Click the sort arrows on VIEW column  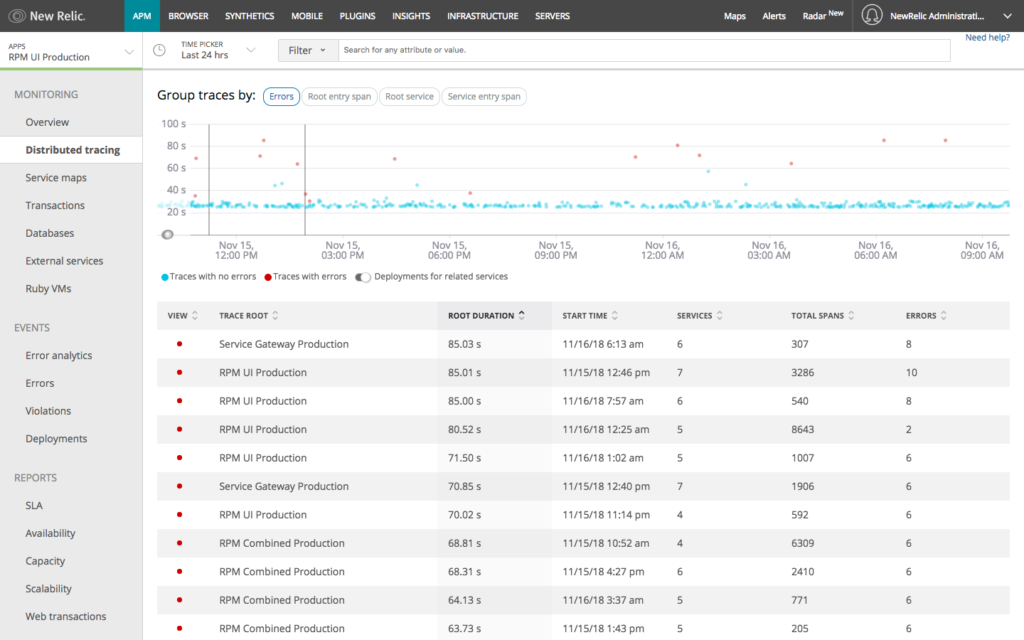point(195,315)
